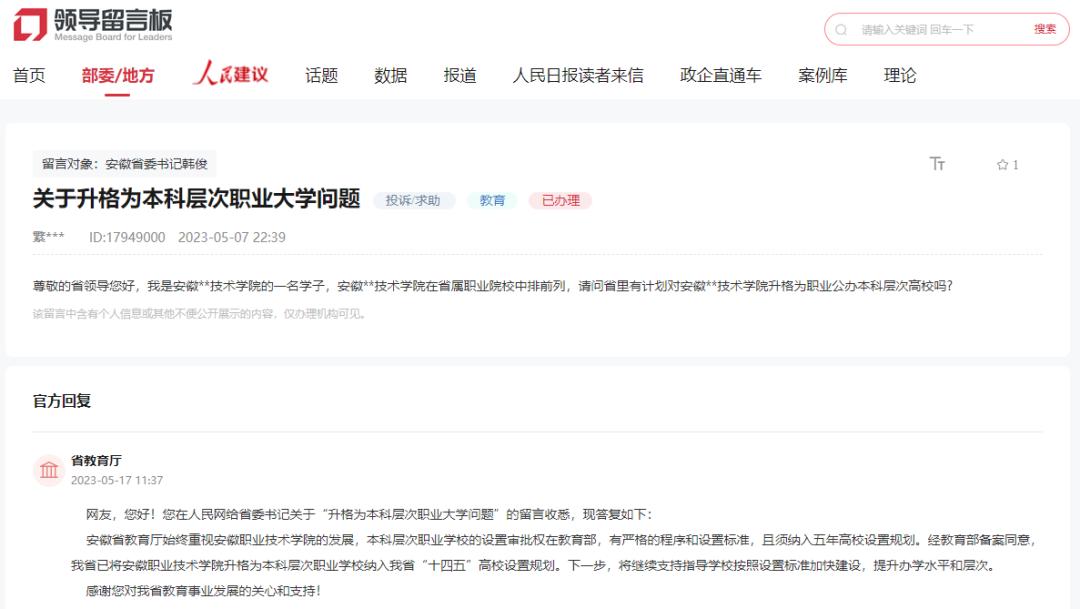Click the 投诉/求助 tag
1080x609 pixels.
(414, 200)
